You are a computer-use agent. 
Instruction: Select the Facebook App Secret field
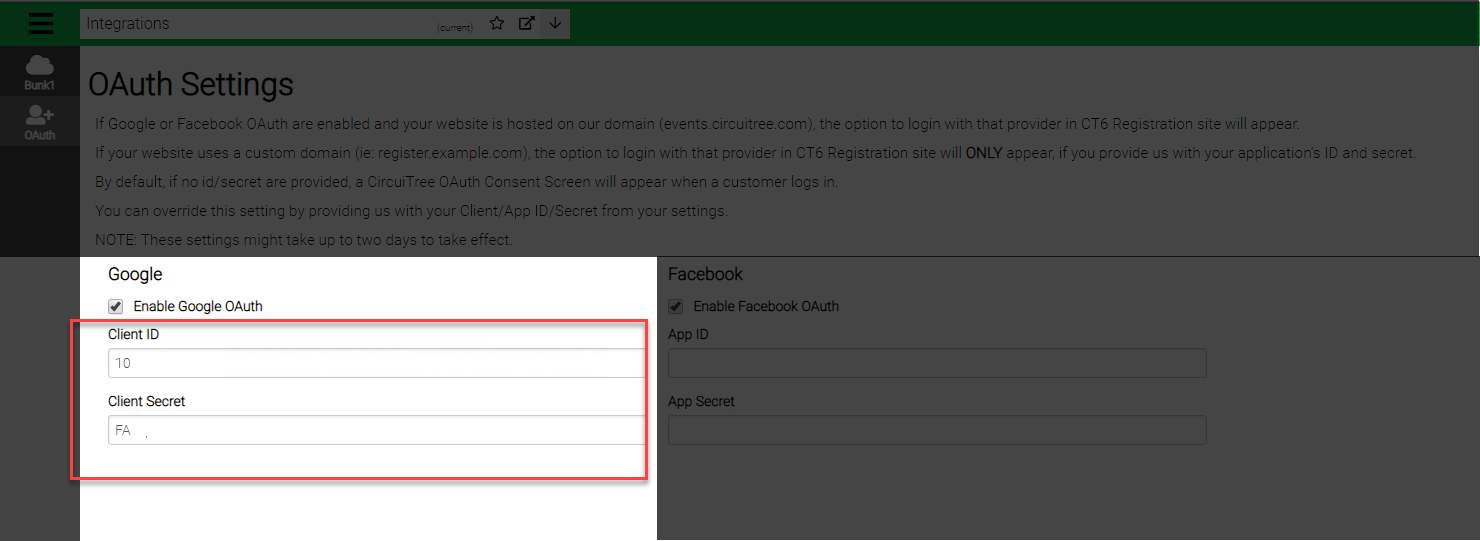[936, 430]
